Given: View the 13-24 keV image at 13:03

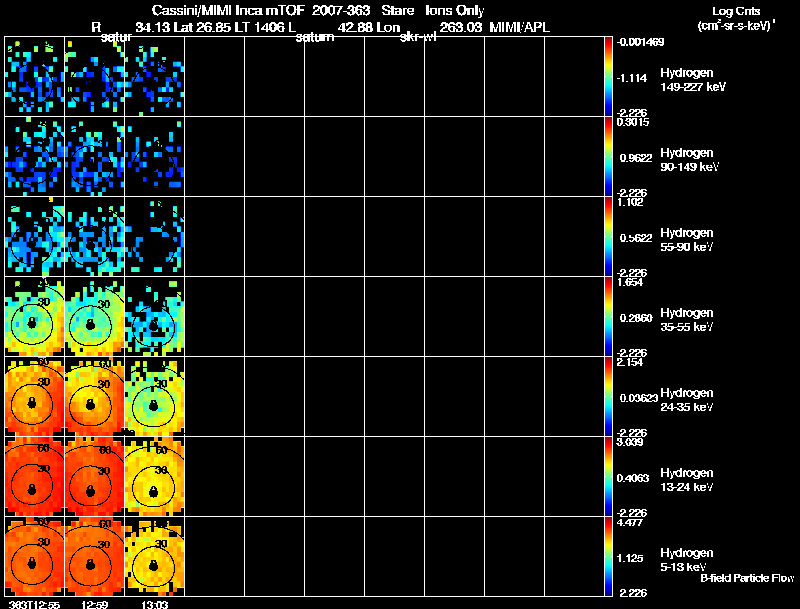Looking at the screenshot, I should point(155,477).
